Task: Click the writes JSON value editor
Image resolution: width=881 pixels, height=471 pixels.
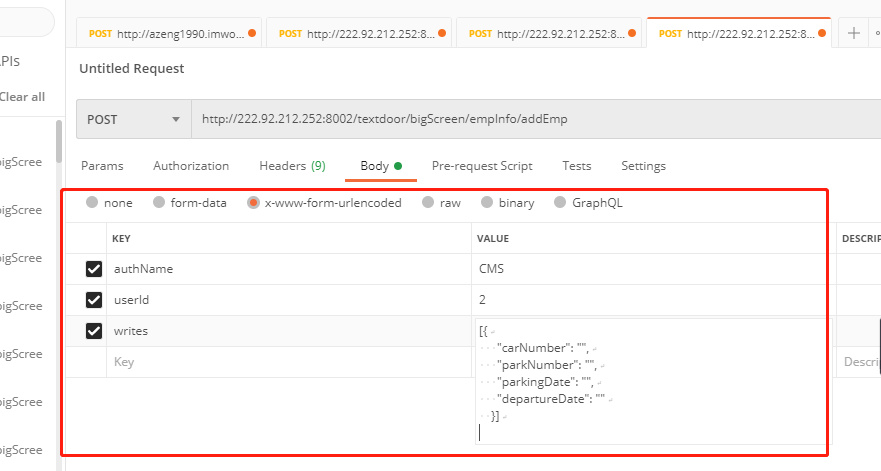Action: pos(653,382)
